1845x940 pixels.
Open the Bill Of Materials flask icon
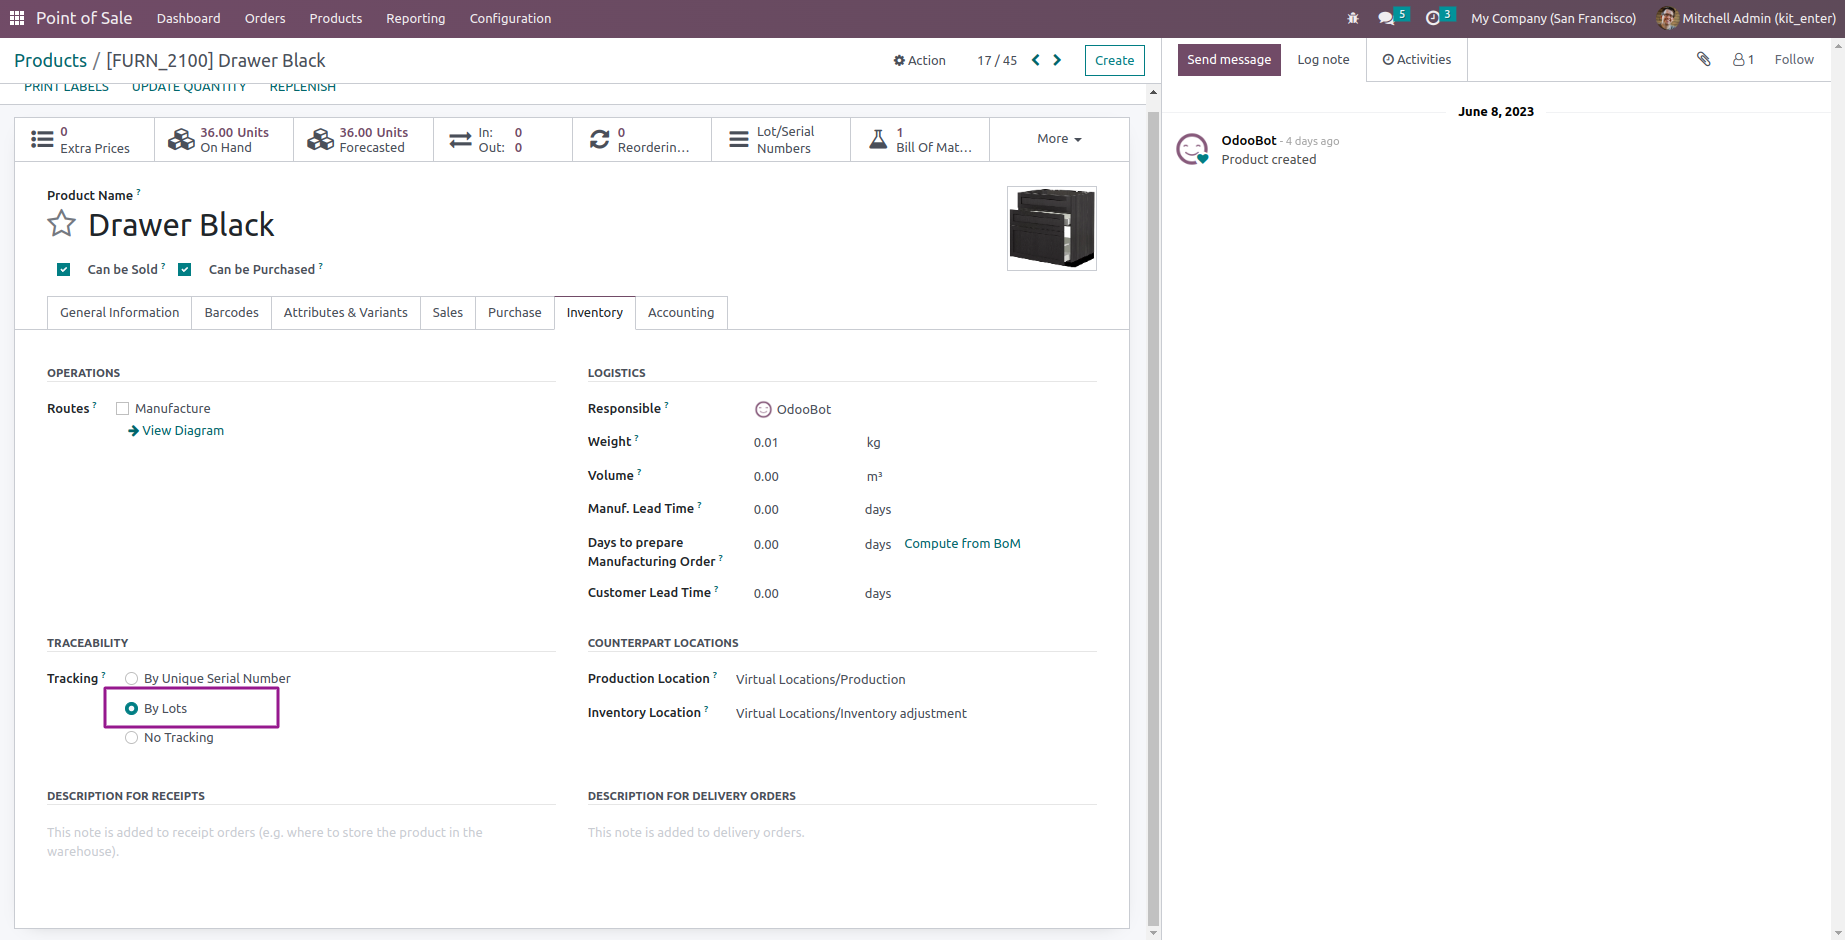[x=877, y=138]
